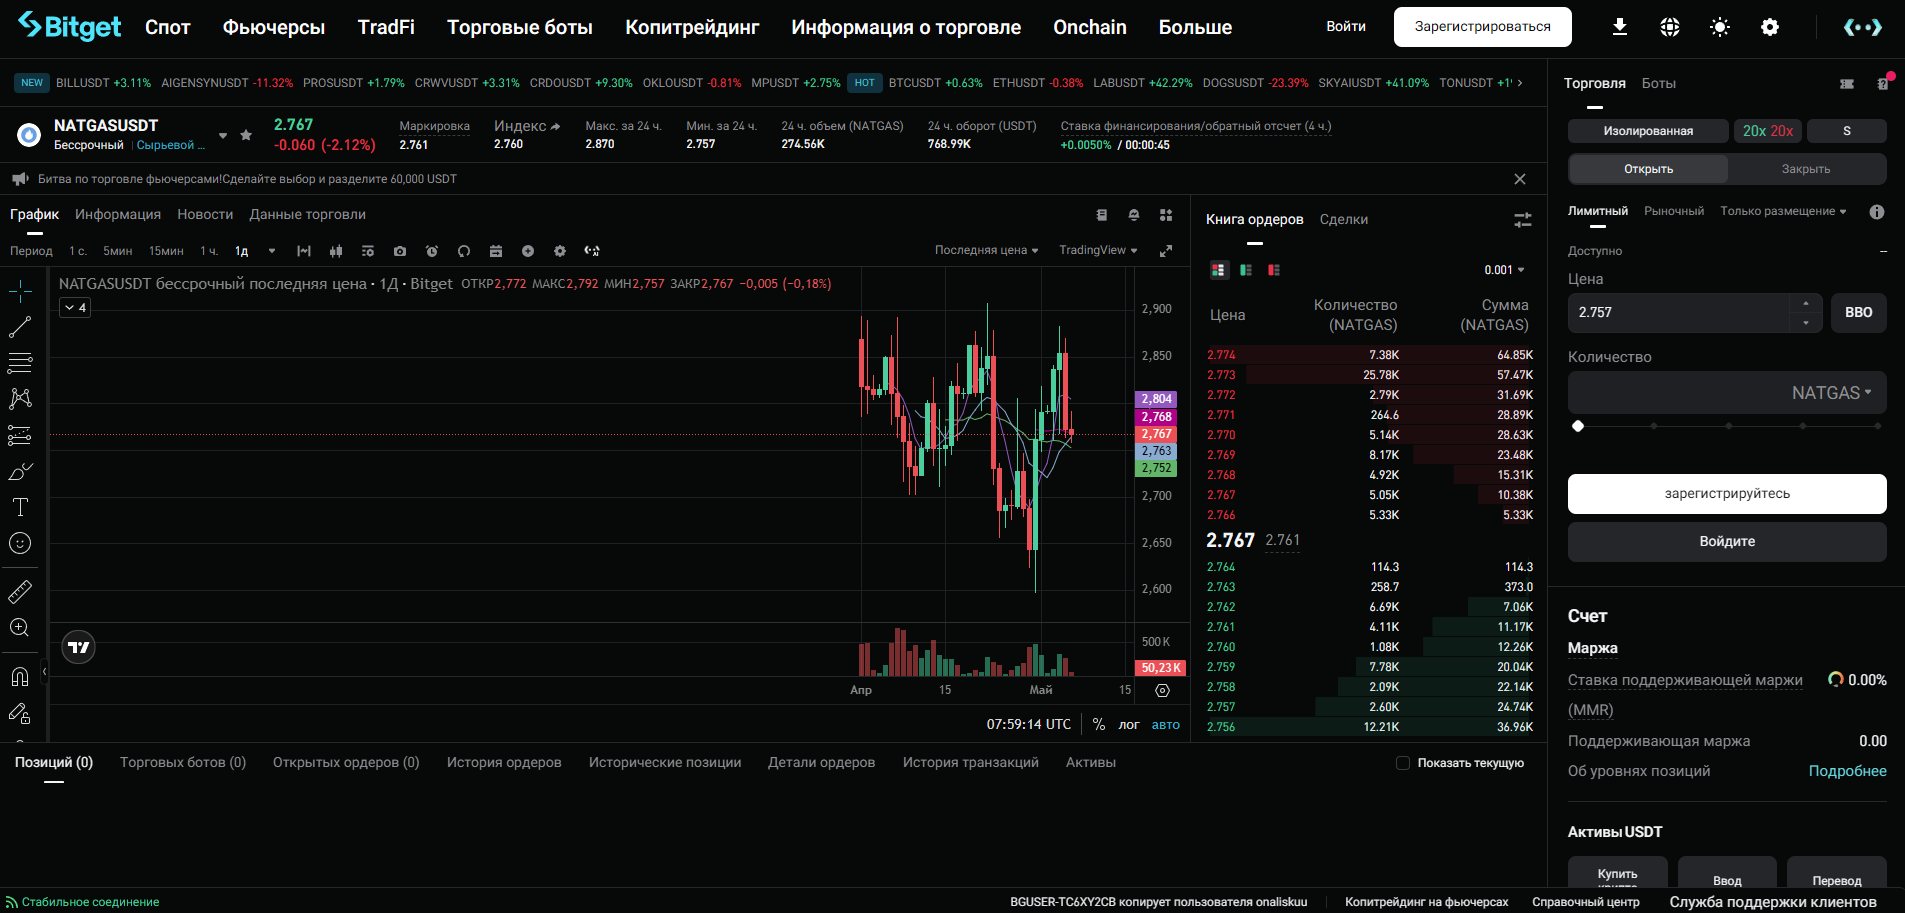Open the order type info icon
Screen dimensions: 1905x913
point(1877,212)
